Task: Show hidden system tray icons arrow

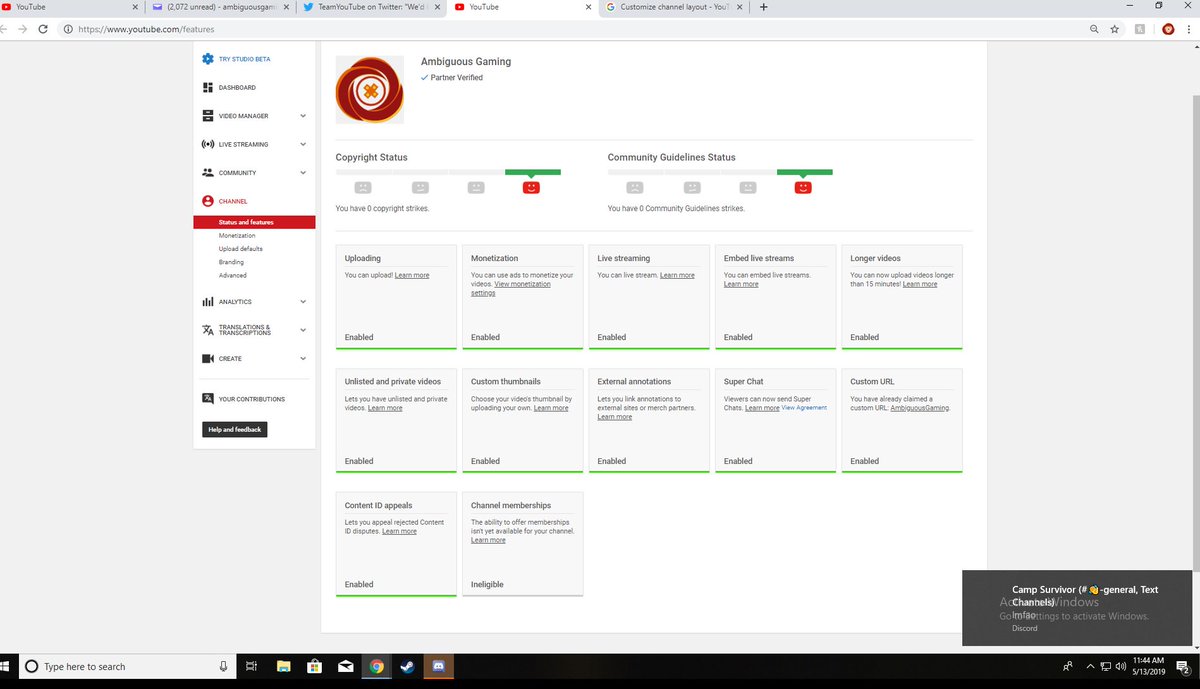Action: 1091,666
